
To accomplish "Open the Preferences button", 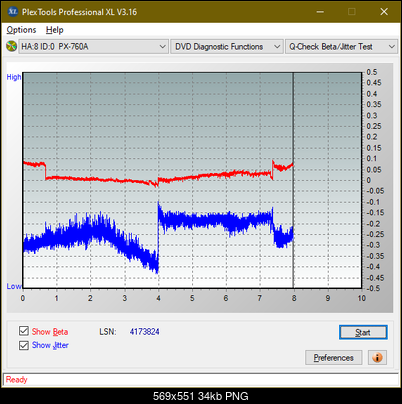I will 333,358.
